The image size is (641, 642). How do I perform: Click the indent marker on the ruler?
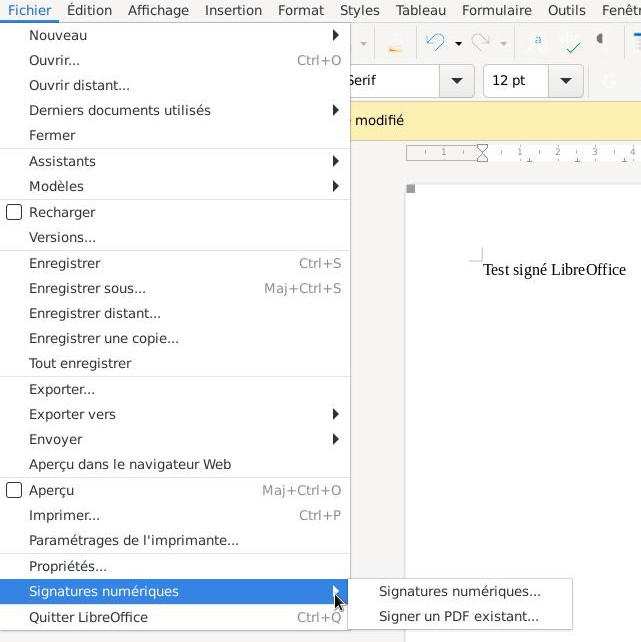pyautogui.click(x=482, y=153)
